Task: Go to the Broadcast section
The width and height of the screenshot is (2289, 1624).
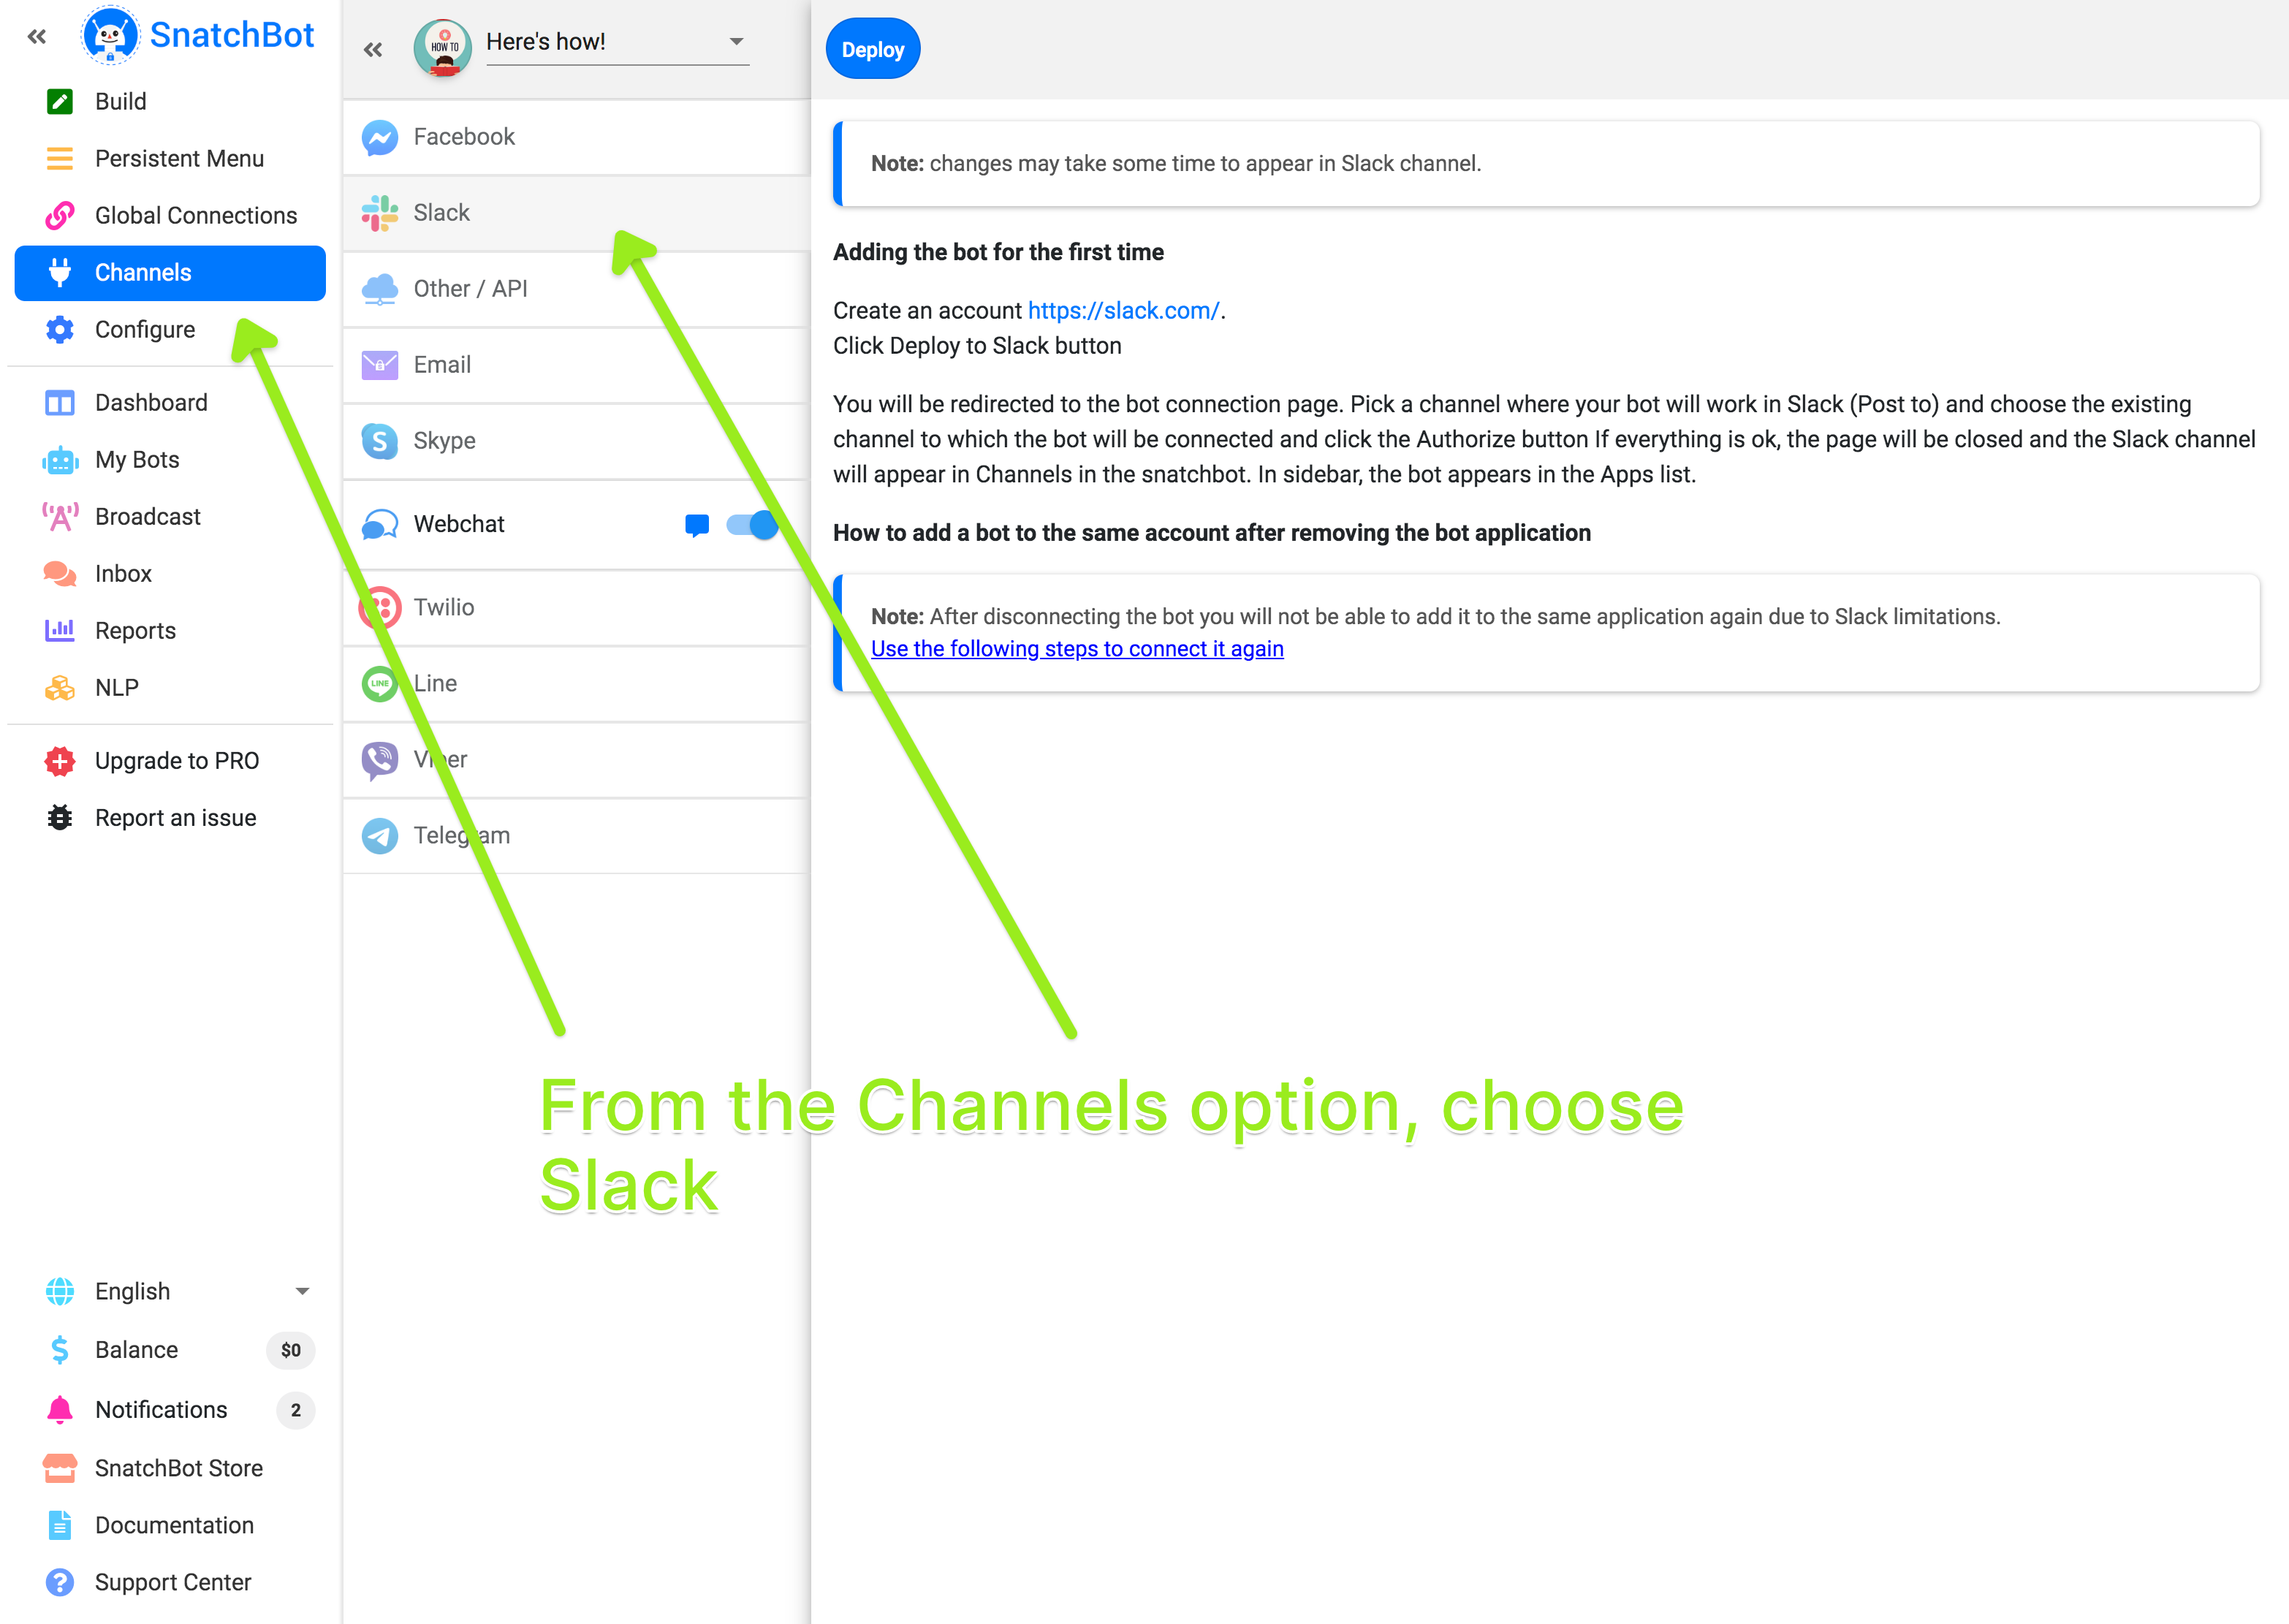Action: 147,517
